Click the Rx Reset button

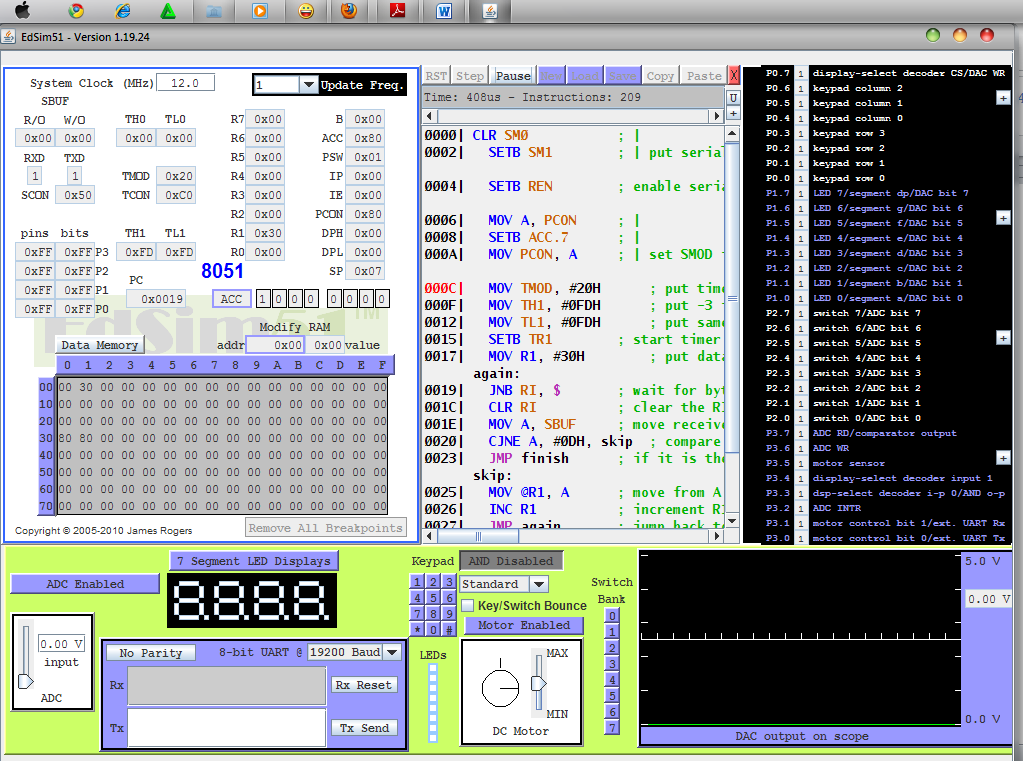364,685
